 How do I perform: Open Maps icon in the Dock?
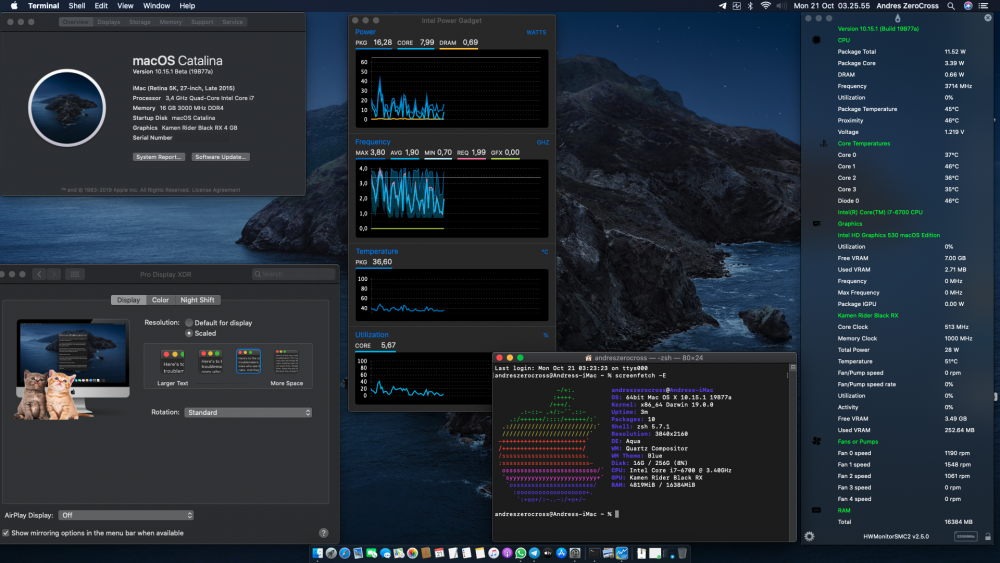coord(399,553)
